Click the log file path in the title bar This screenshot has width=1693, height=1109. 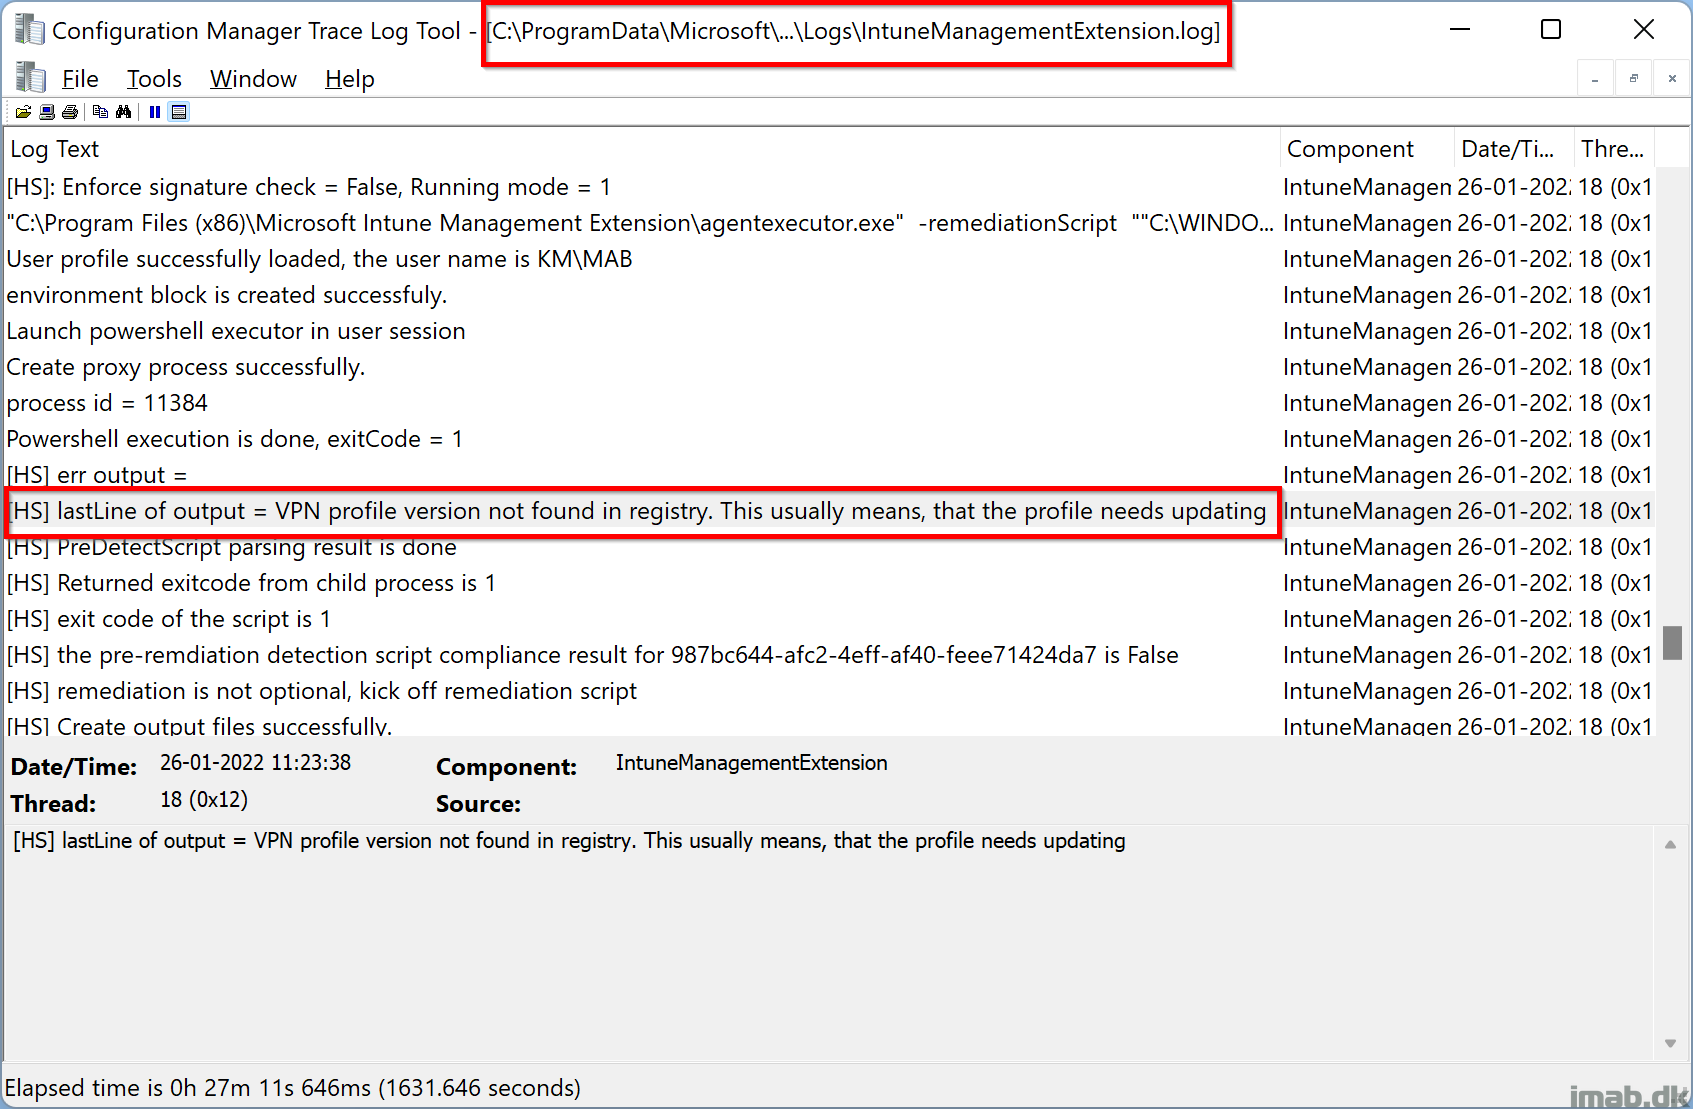click(853, 31)
